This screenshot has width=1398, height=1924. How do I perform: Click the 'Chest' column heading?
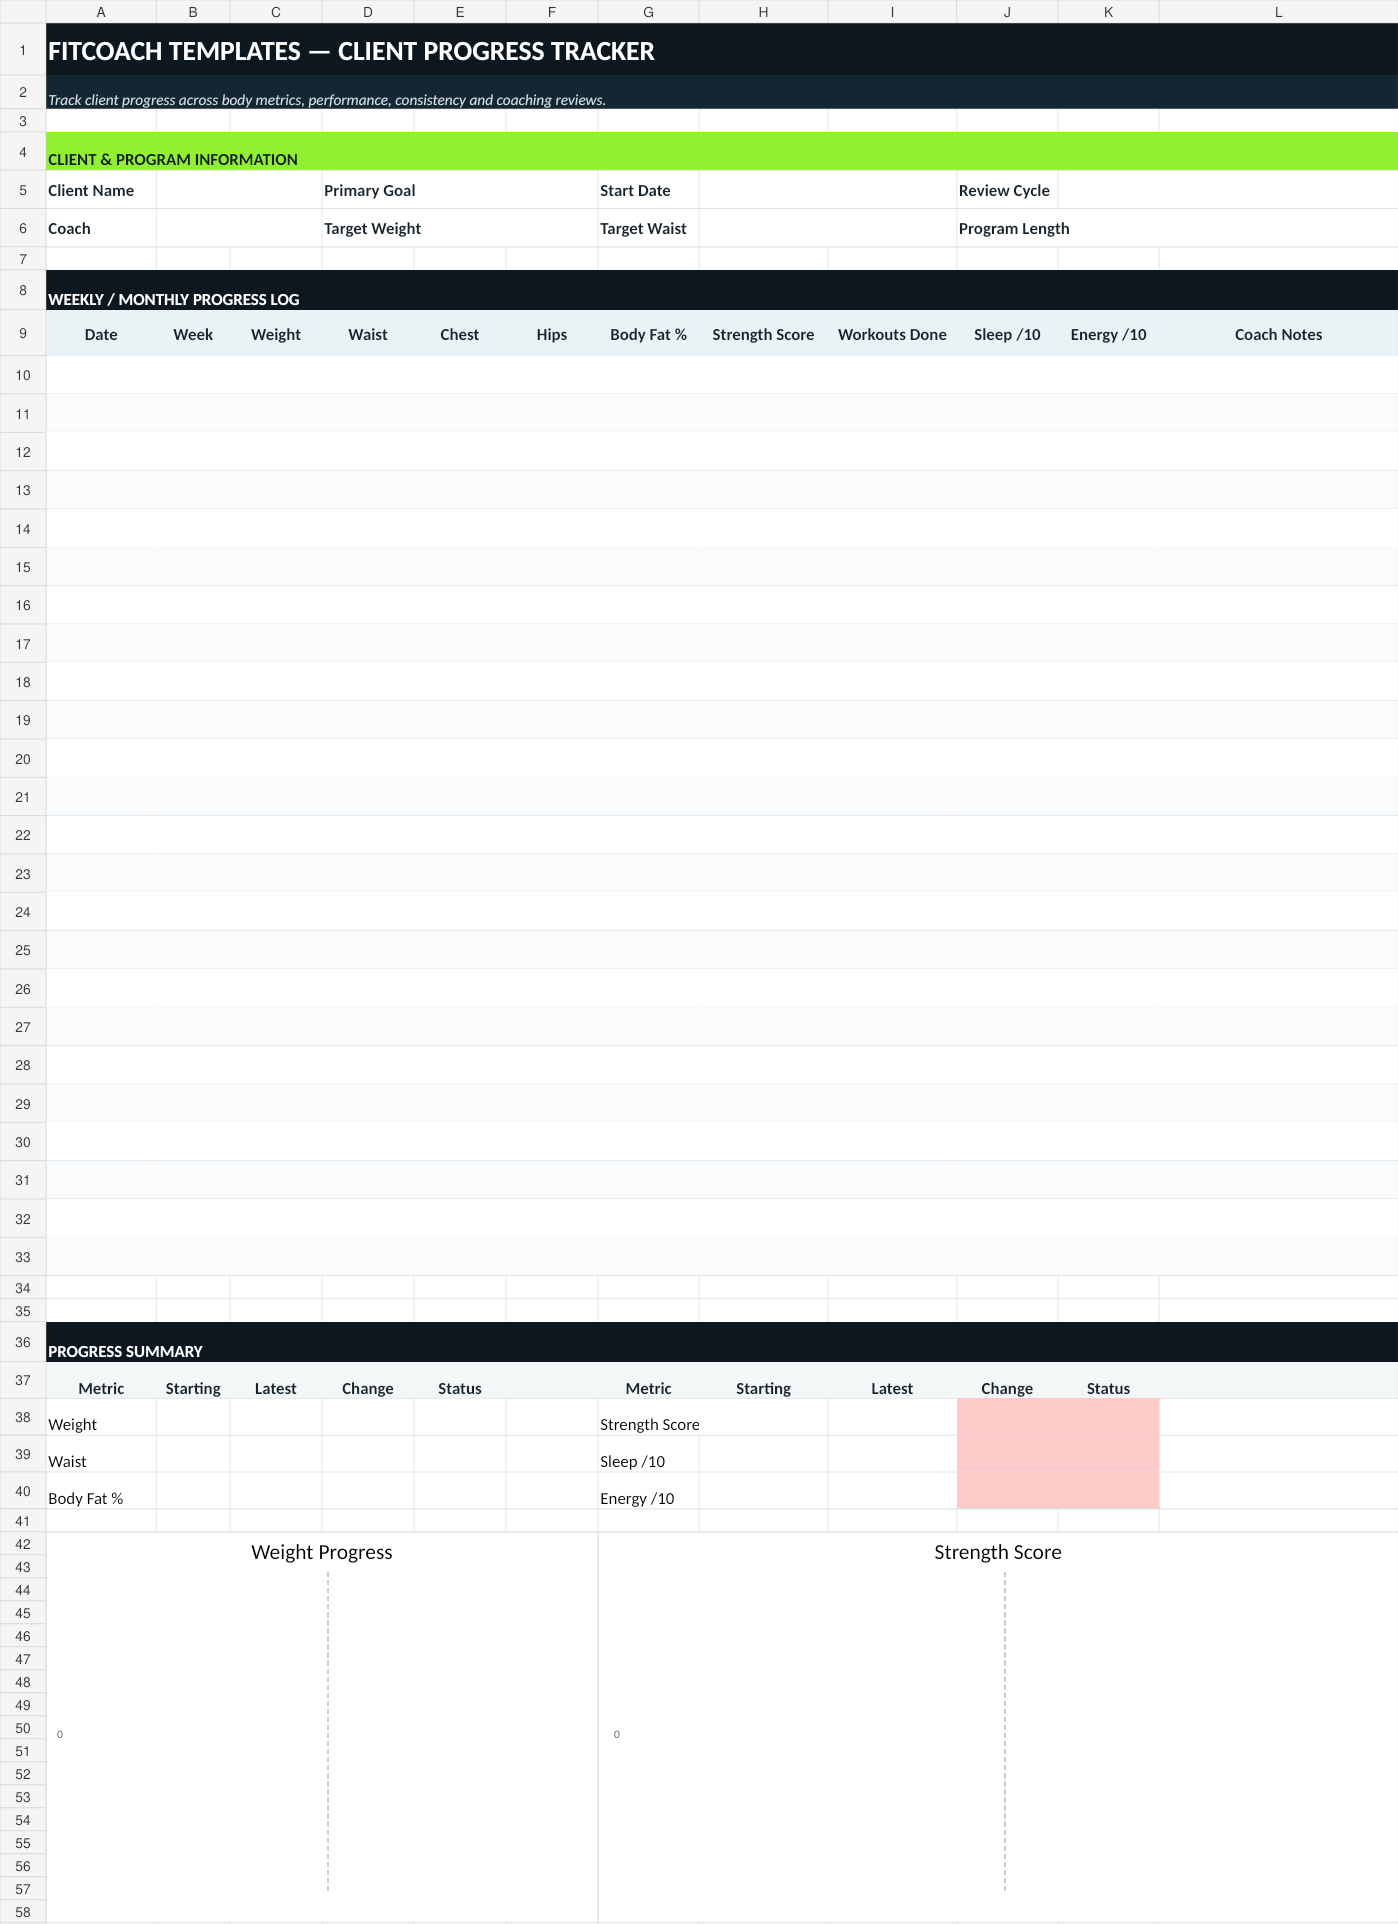point(460,334)
